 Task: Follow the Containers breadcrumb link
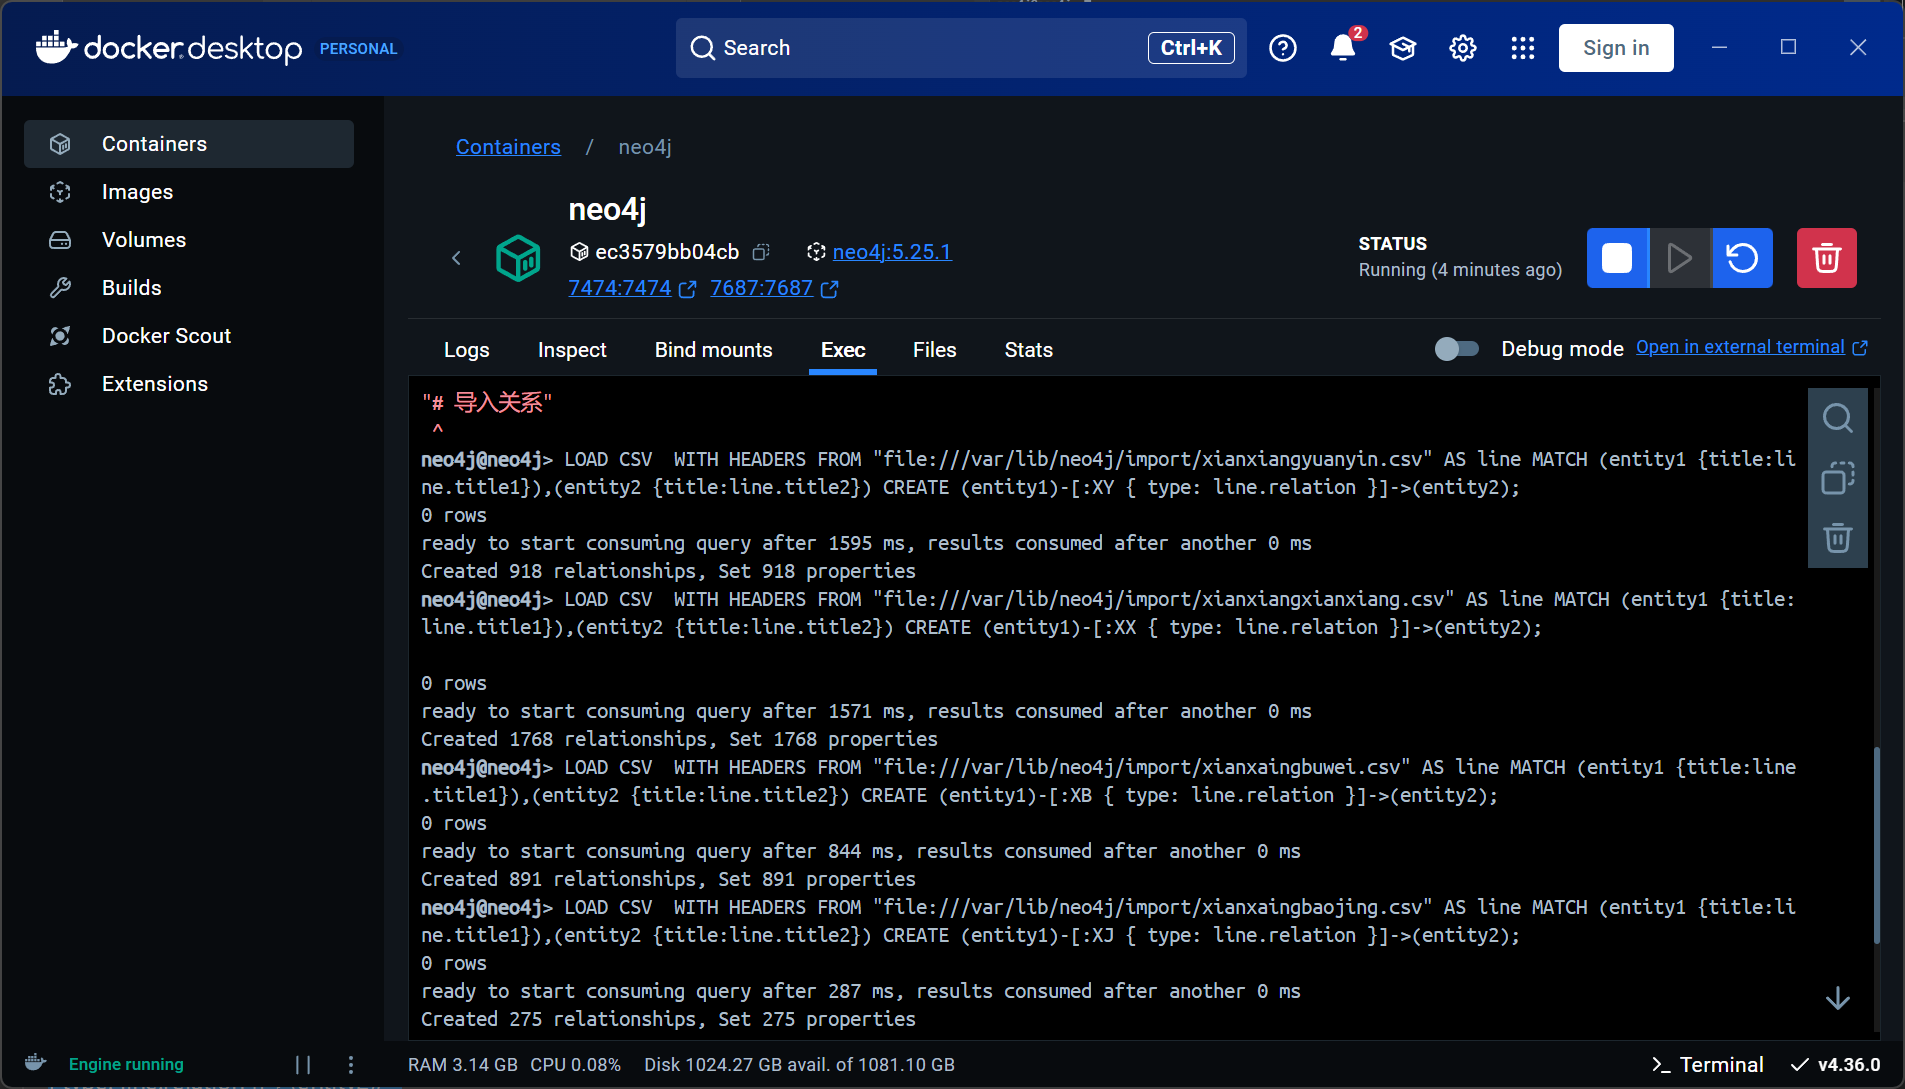click(x=508, y=147)
